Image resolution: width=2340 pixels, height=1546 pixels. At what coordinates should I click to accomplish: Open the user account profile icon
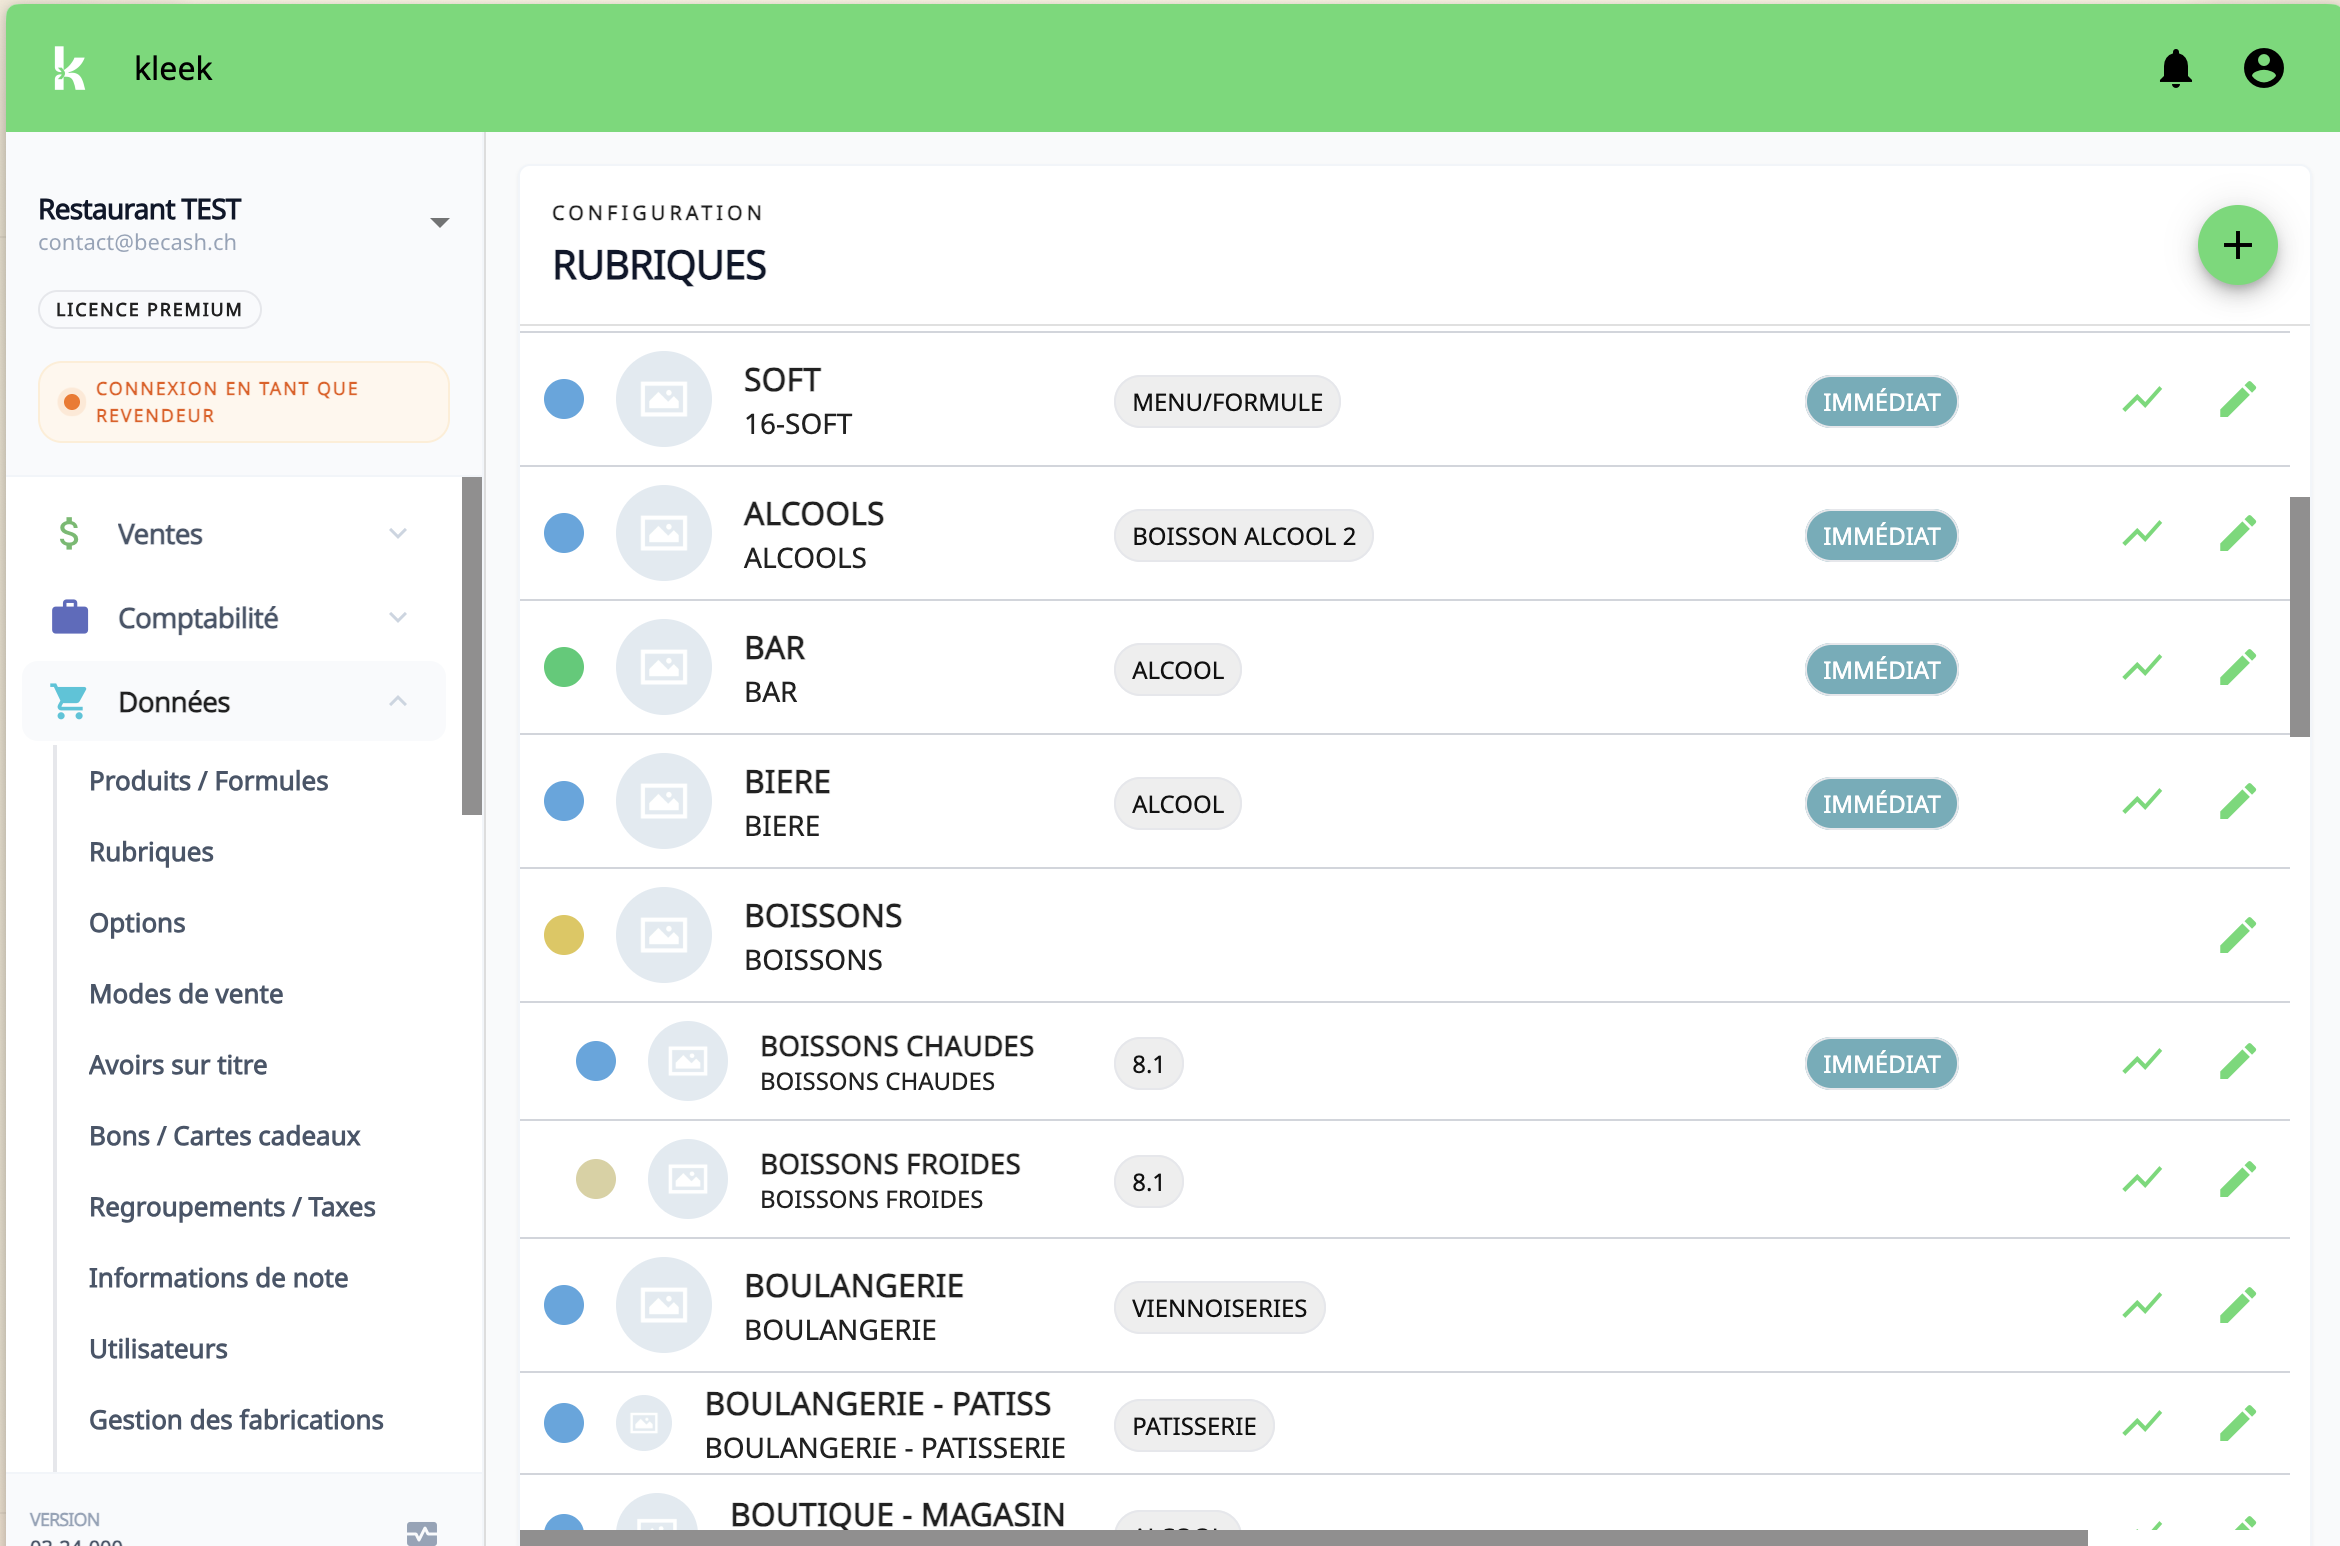point(2263,69)
